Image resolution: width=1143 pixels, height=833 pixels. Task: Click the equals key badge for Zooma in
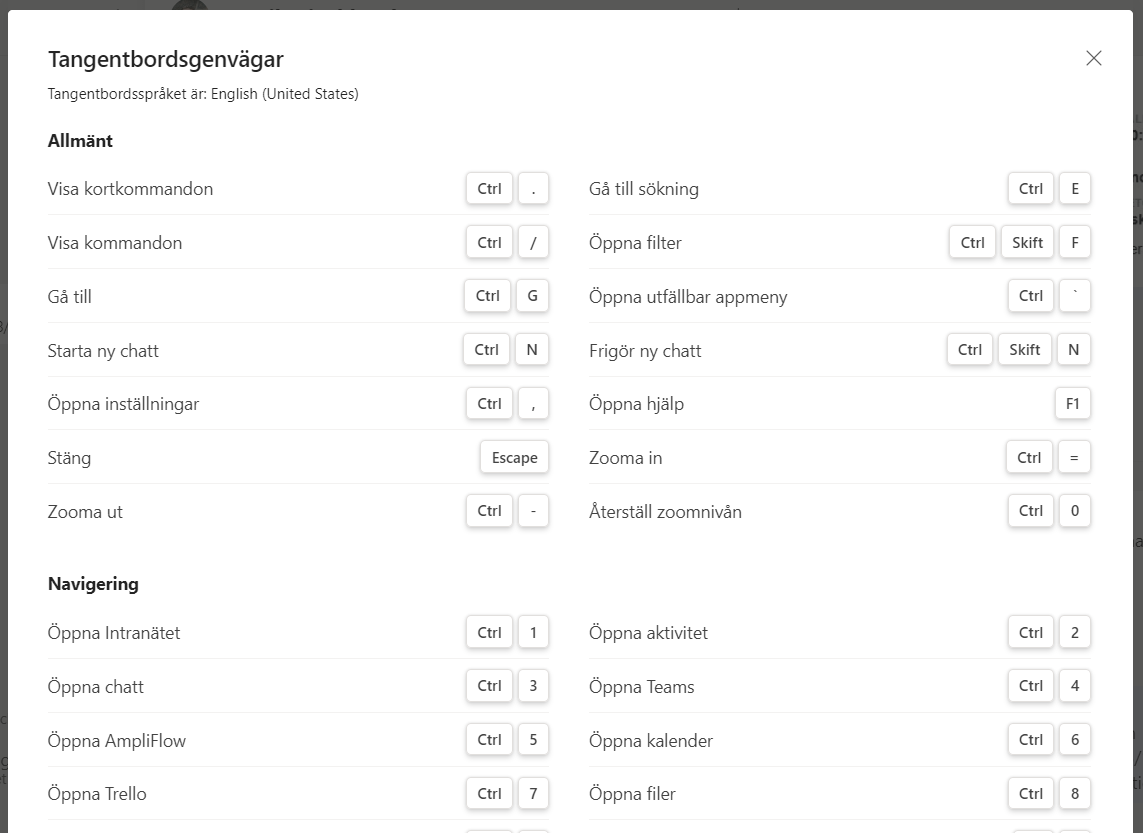point(1074,458)
